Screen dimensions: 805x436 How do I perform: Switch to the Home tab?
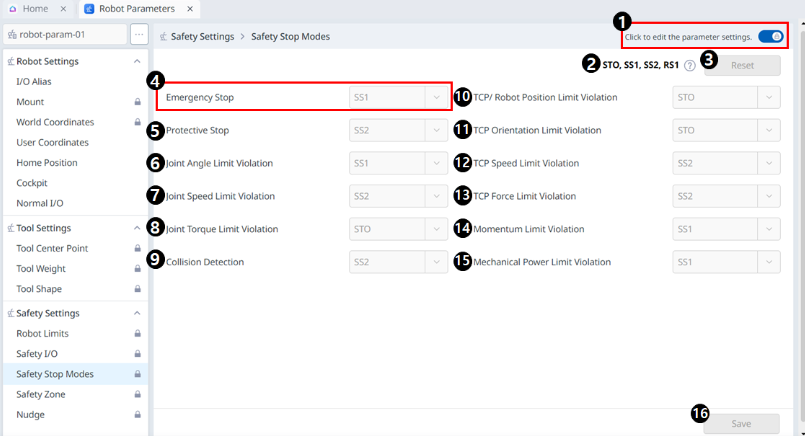(35, 9)
